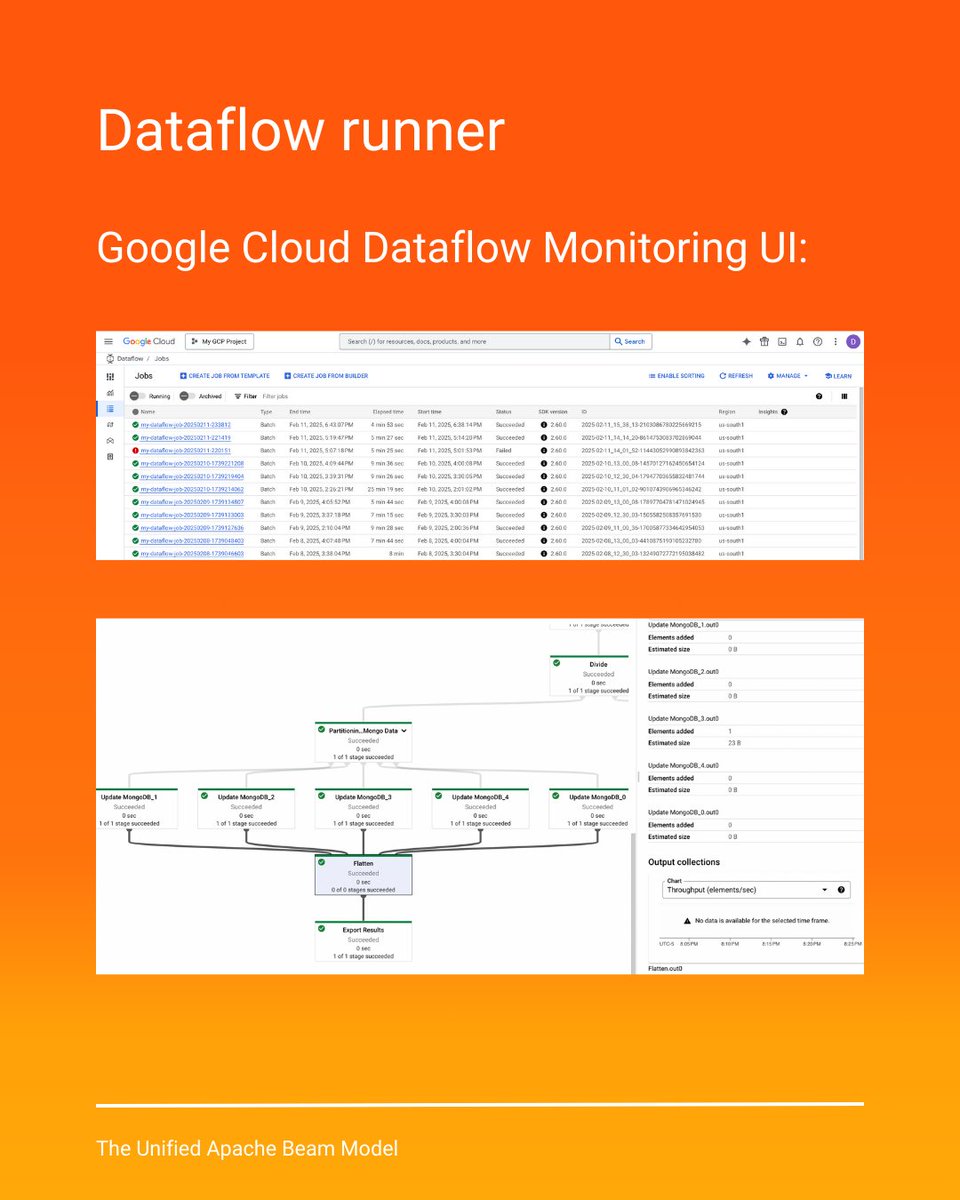The image size is (960, 1200).
Task: Expand the Partitioning Mongo Data node chevron
Action: pyautogui.click(x=405, y=731)
